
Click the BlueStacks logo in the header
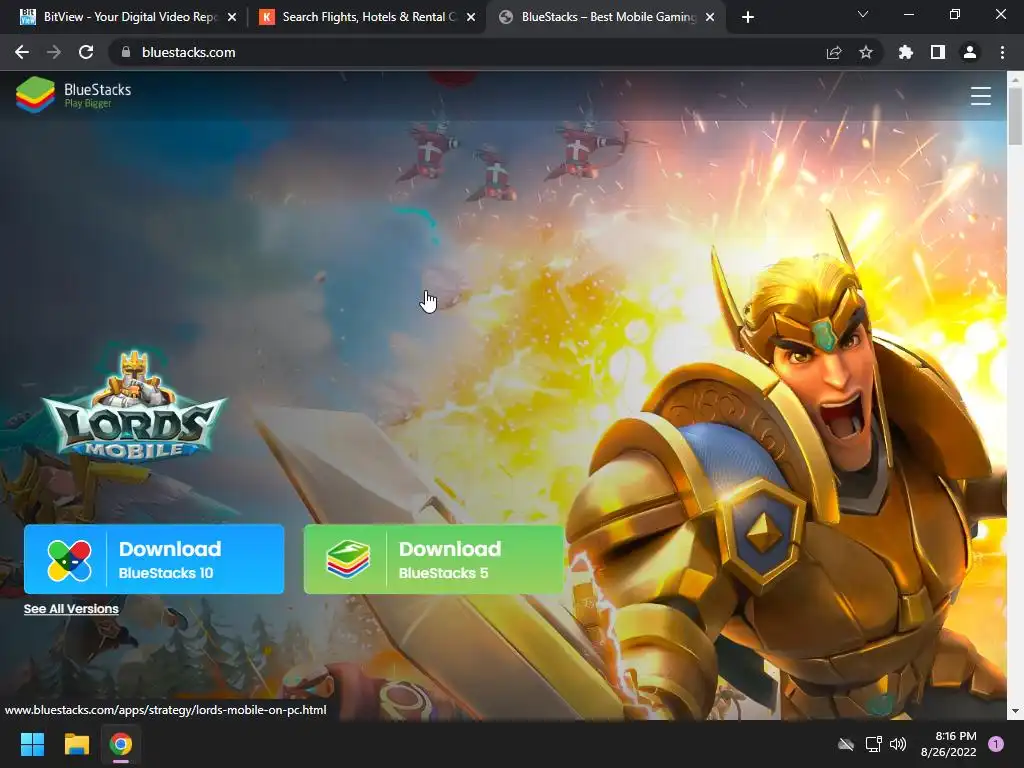coord(73,95)
